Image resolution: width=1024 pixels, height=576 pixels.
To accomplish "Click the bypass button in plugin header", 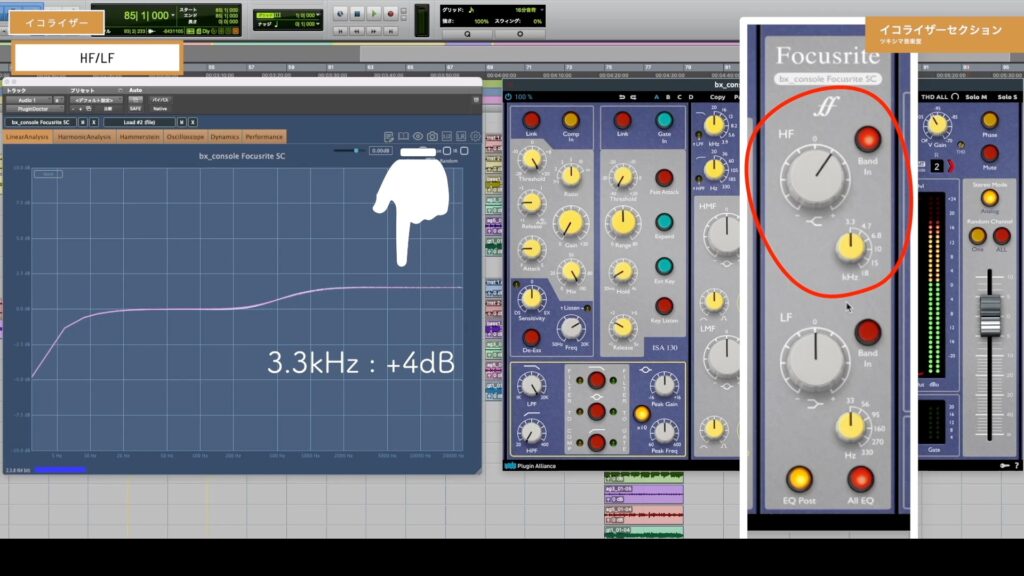I will pos(160,101).
